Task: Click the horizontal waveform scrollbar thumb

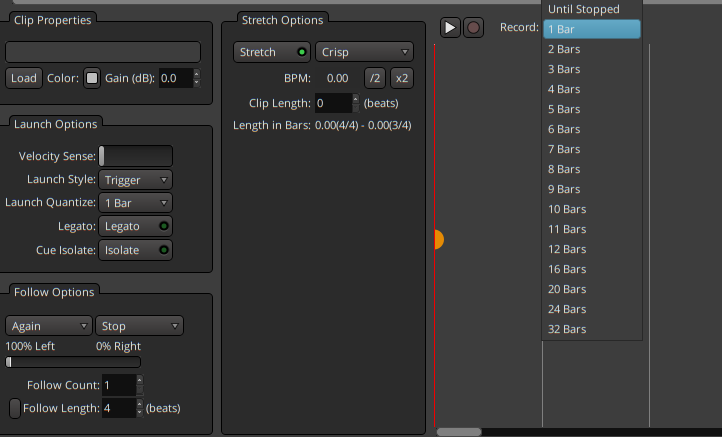Action: point(459,432)
